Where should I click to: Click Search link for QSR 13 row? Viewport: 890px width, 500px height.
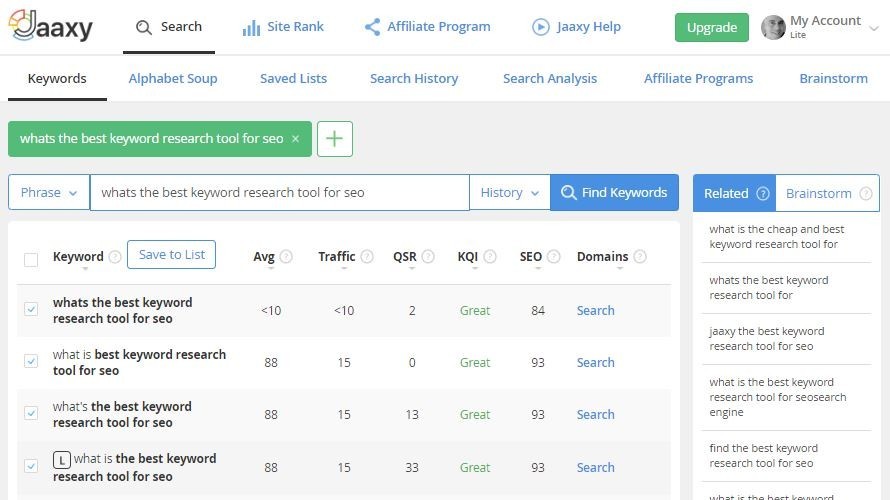595,415
